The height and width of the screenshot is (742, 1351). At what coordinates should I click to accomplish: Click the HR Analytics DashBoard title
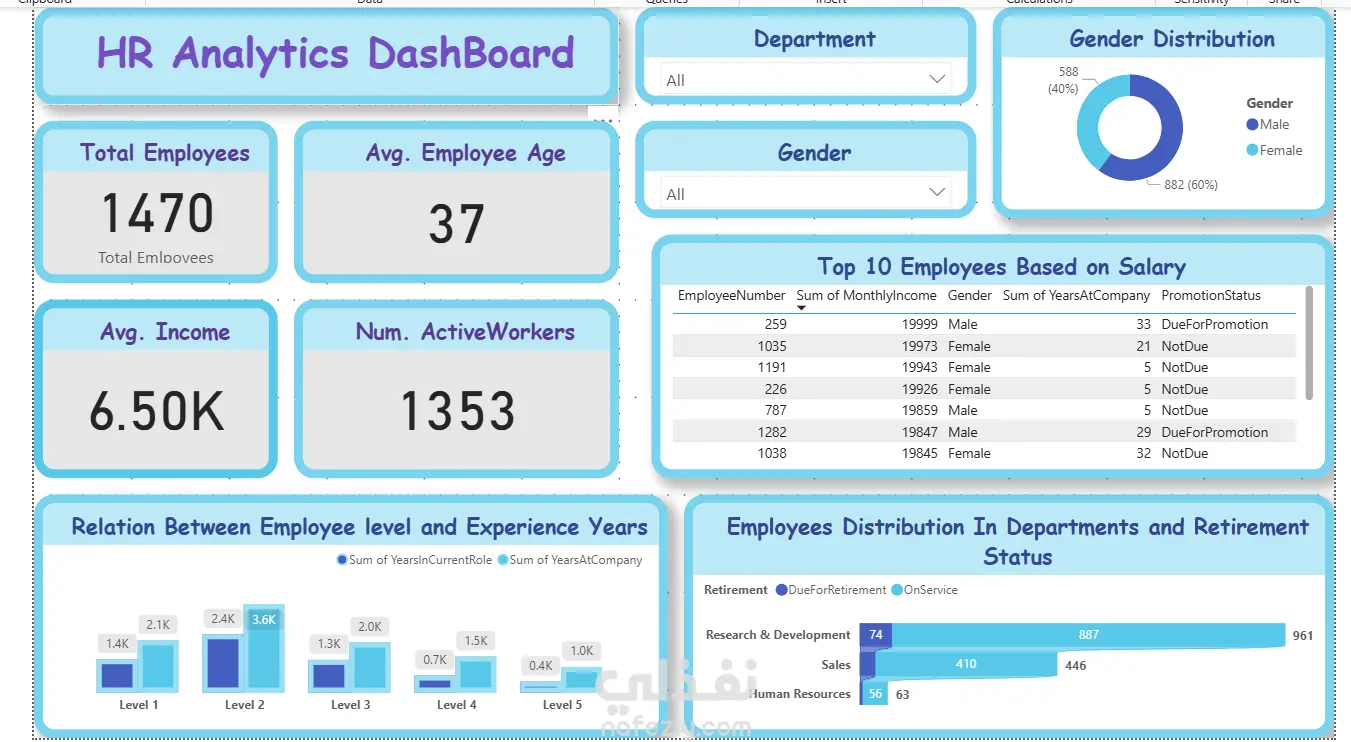[336, 53]
